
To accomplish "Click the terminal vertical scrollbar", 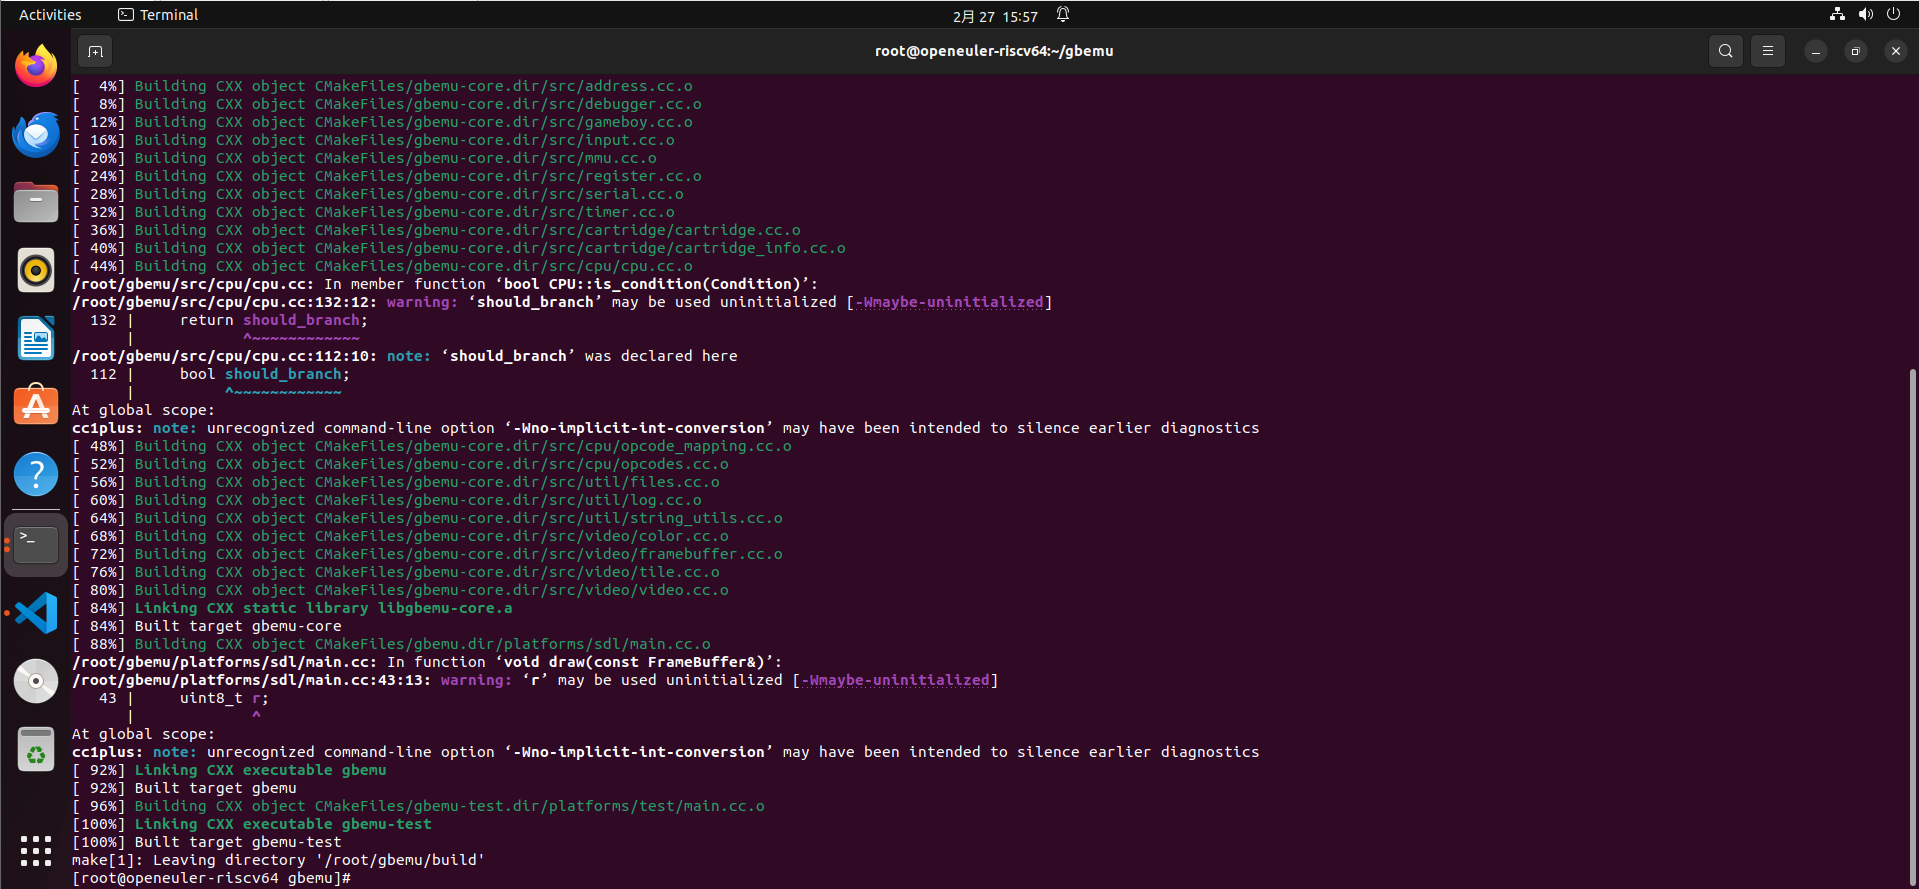I will 1912,625.
